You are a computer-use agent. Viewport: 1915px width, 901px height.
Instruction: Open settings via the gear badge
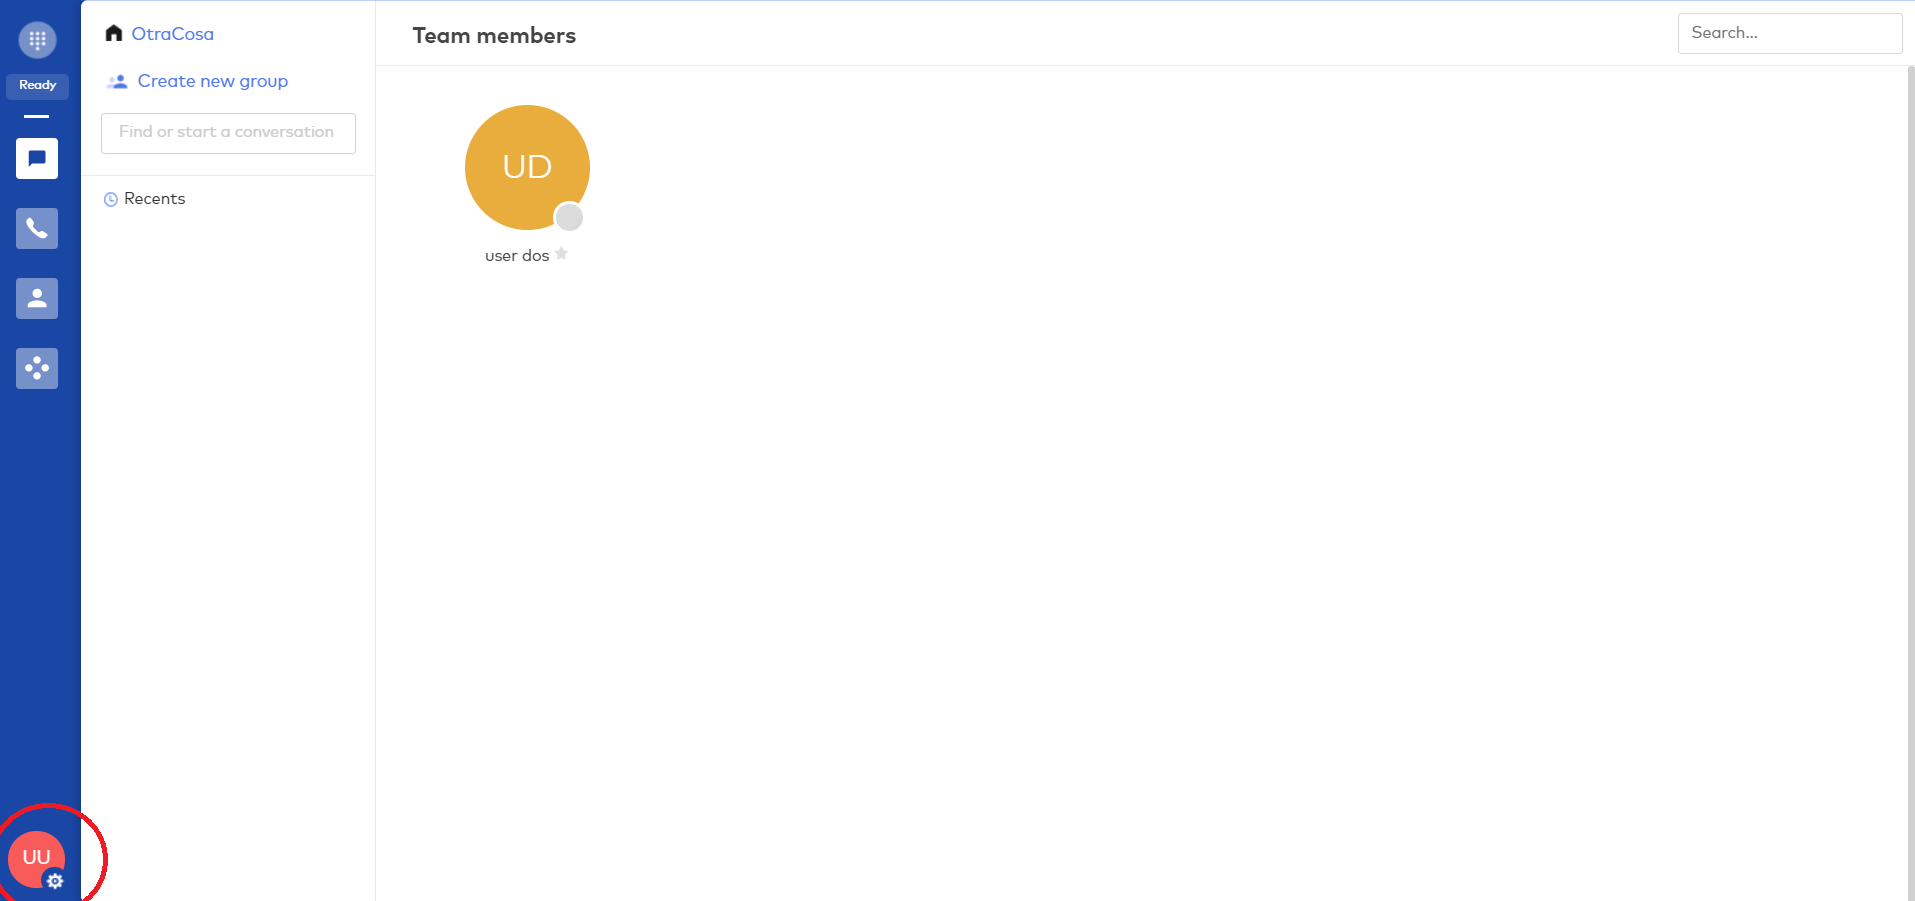click(55, 881)
